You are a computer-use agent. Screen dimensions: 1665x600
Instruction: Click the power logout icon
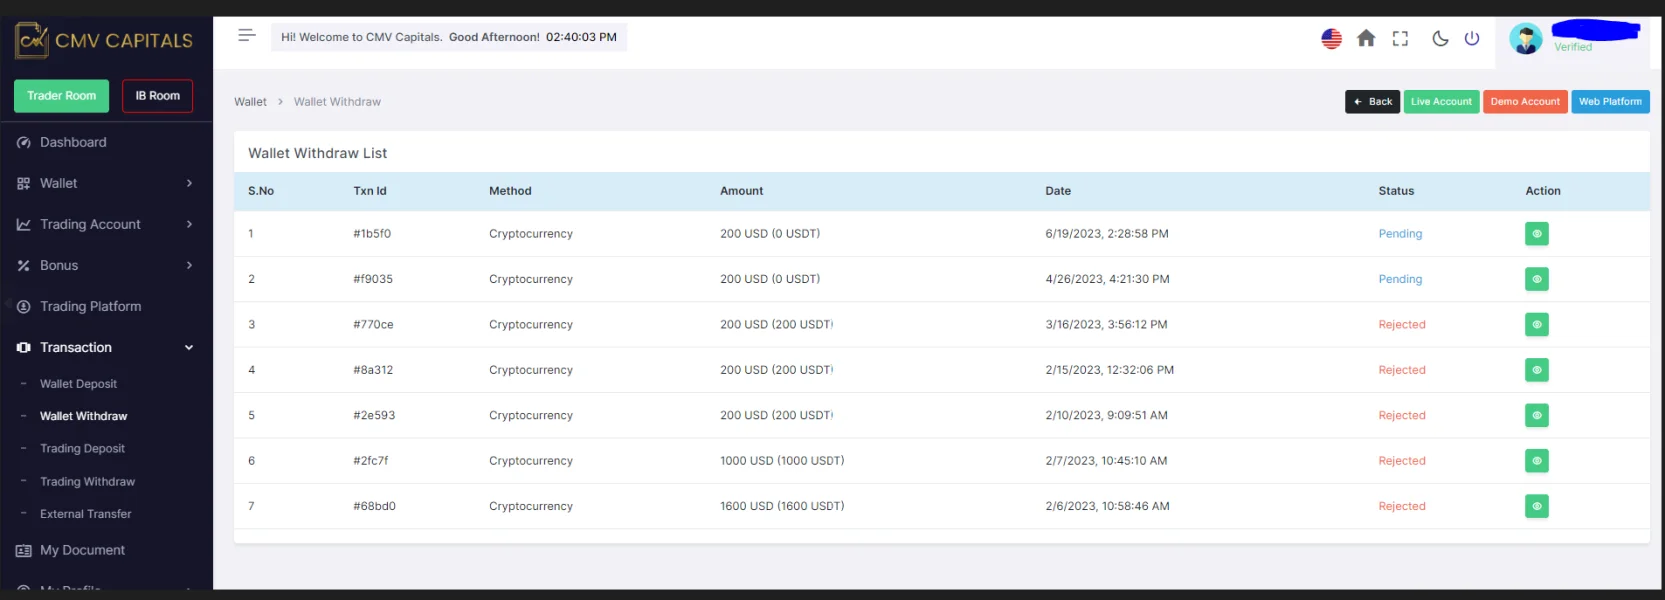pos(1471,39)
